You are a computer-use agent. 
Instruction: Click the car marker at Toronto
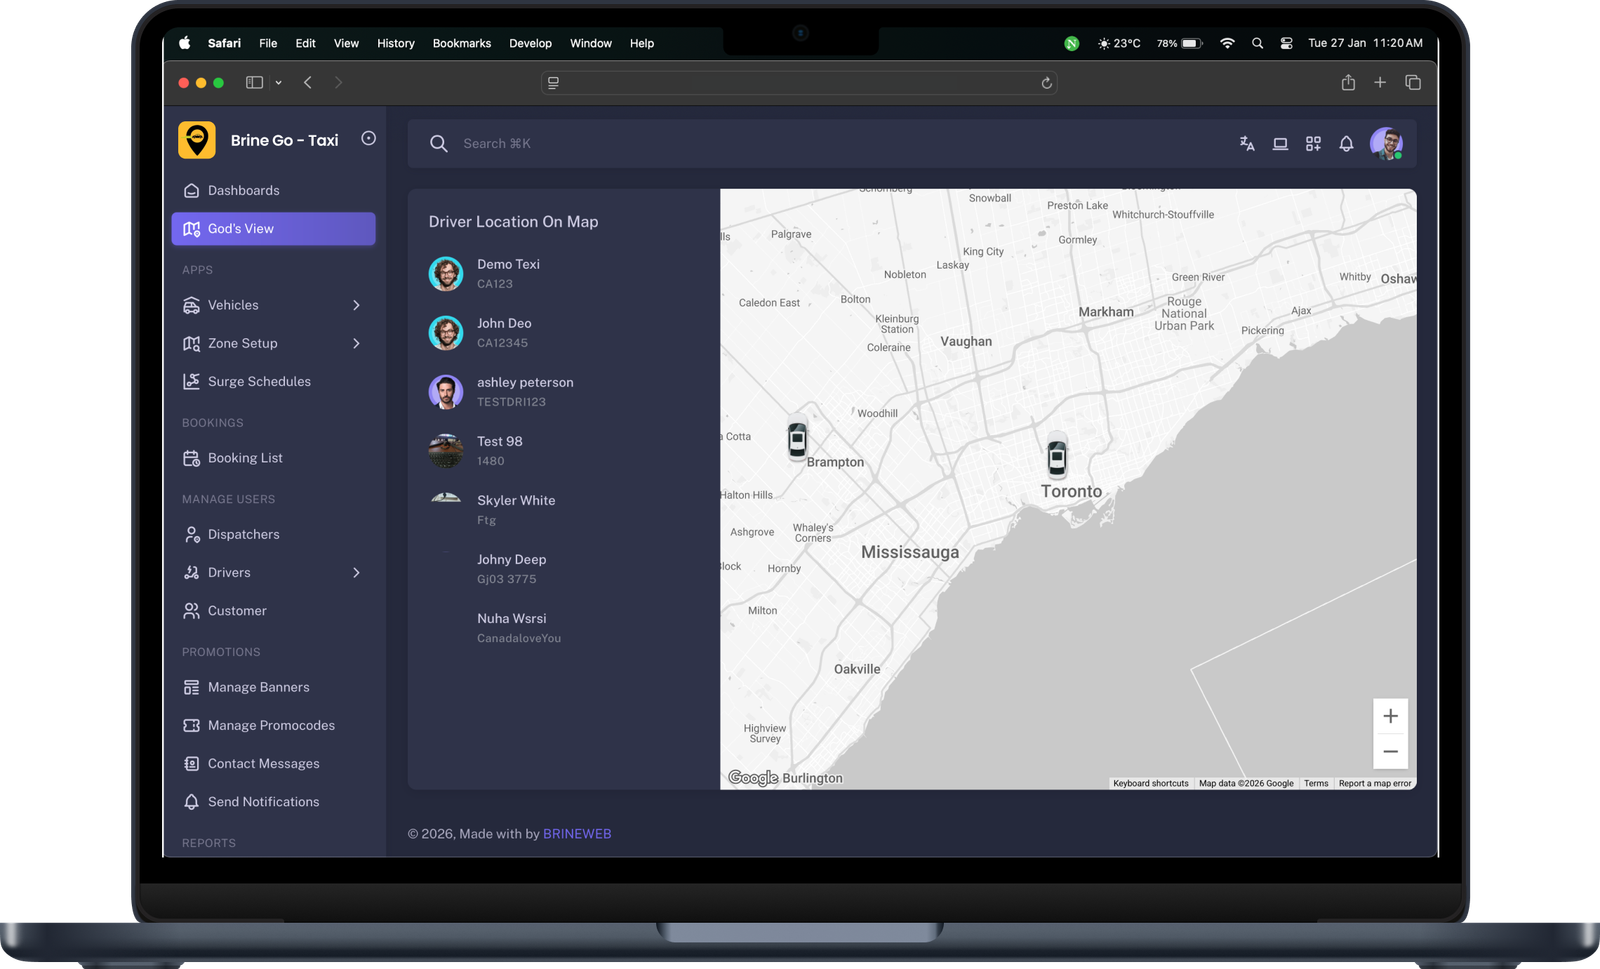coord(1057,457)
